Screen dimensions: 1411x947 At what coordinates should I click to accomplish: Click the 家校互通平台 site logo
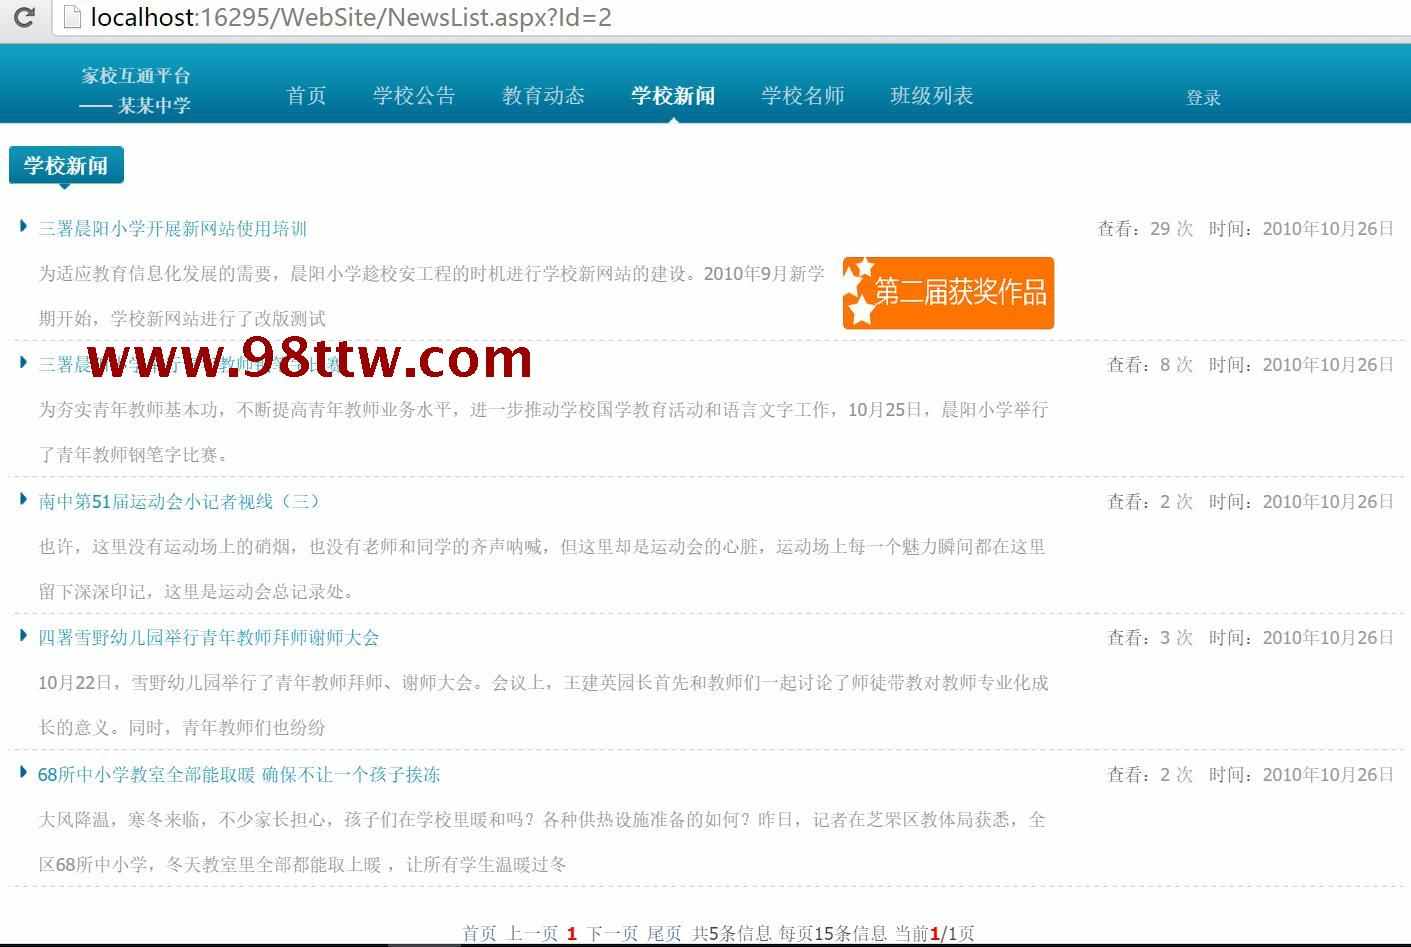[x=136, y=90]
